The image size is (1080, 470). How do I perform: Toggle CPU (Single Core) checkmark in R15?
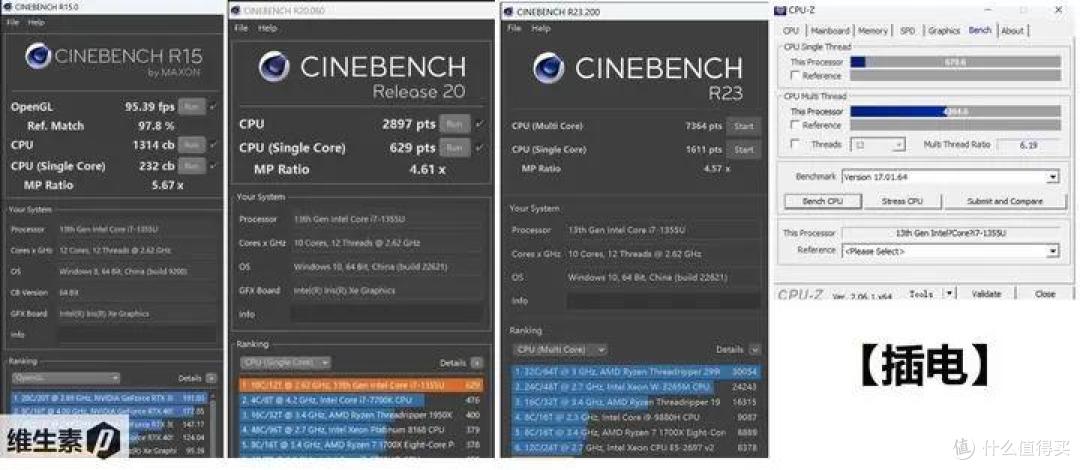point(213,166)
